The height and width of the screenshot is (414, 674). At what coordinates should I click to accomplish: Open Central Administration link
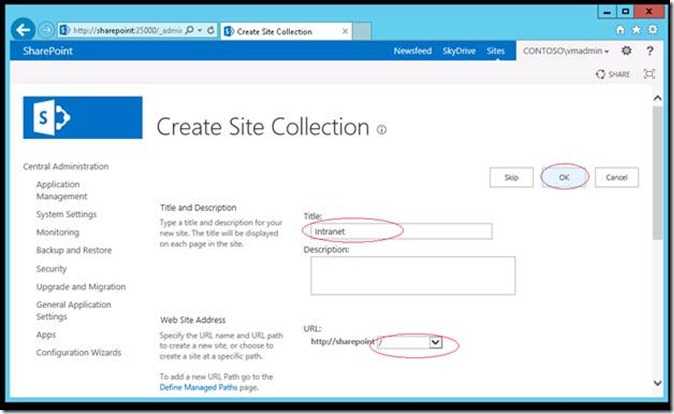click(x=66, y=166)
